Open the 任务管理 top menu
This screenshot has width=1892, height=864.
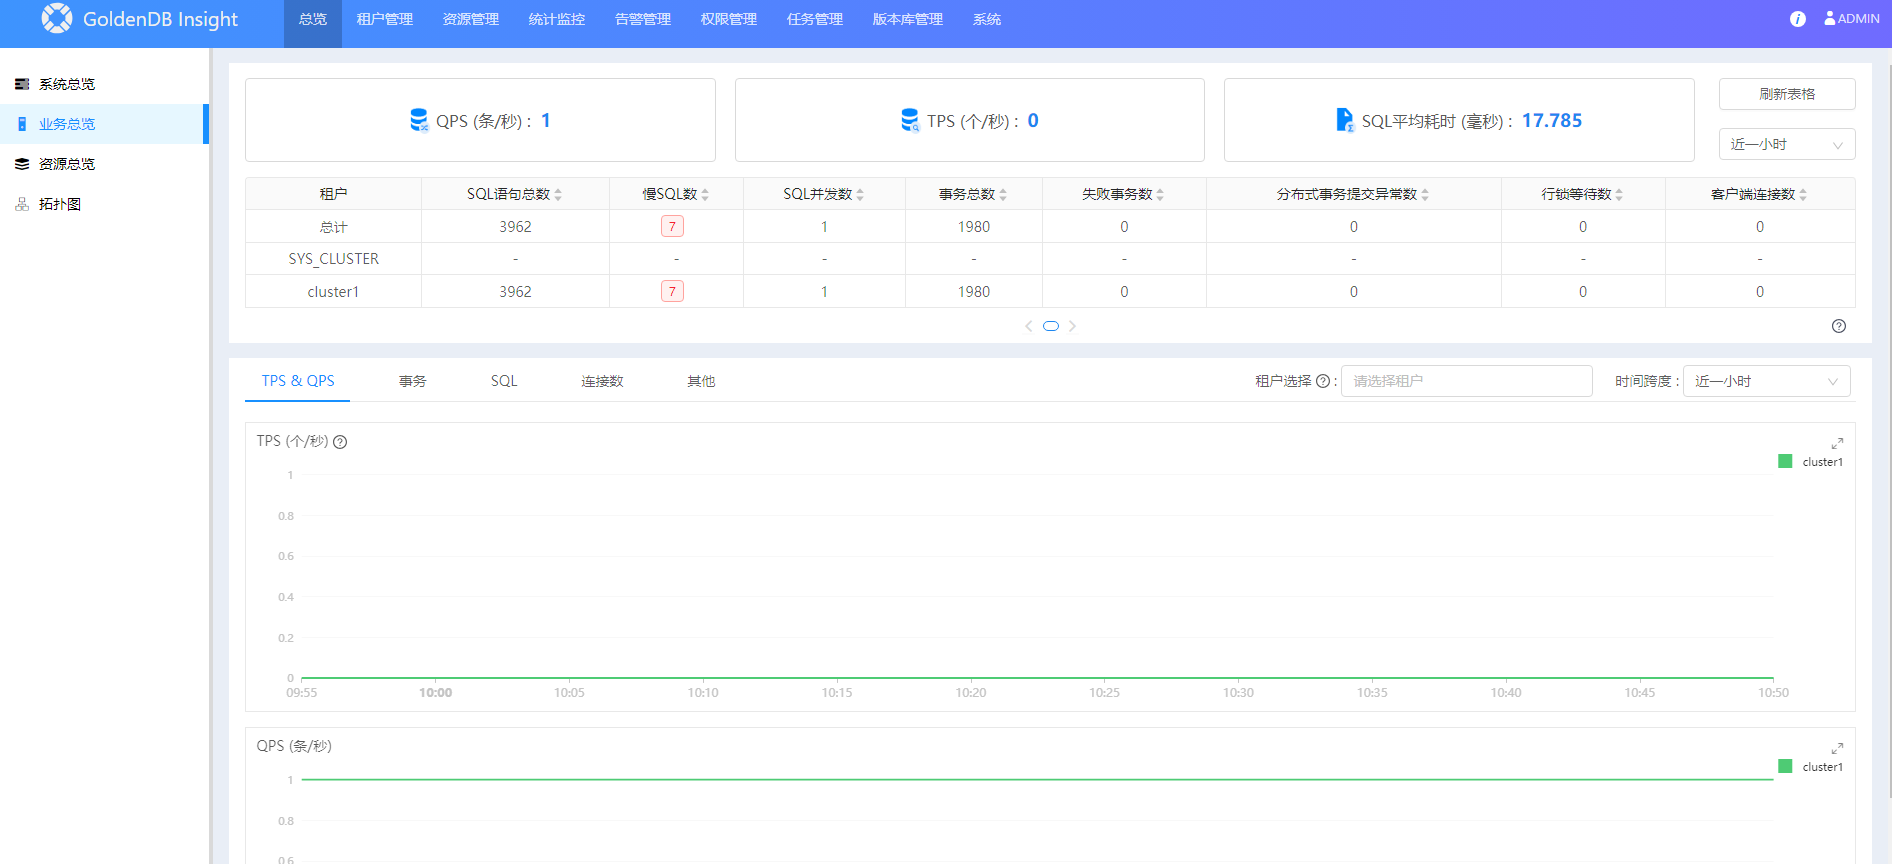815,20
